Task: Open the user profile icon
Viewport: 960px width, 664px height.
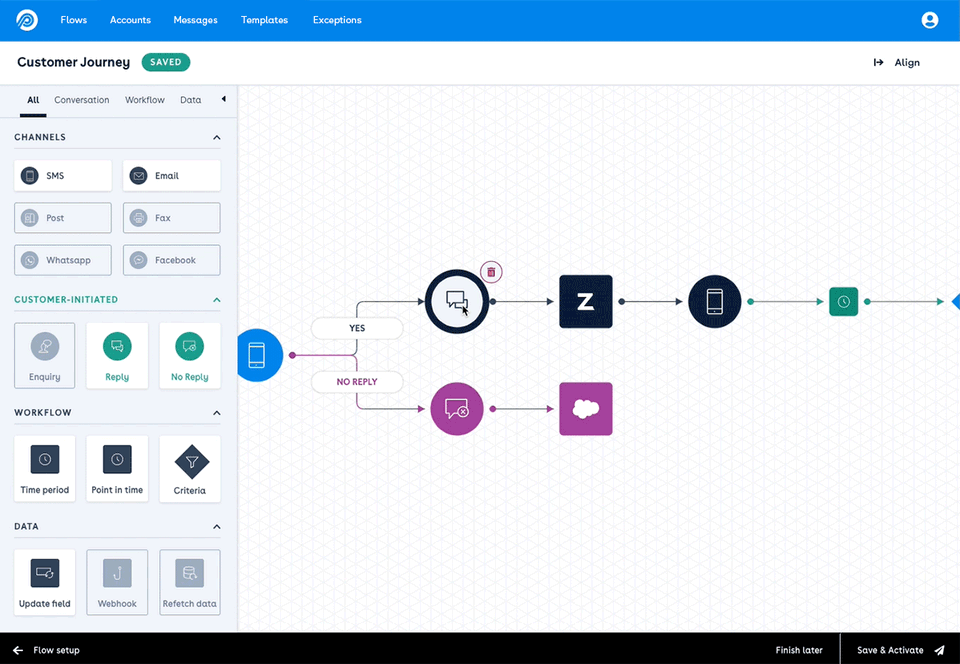Action: point(929,20)
